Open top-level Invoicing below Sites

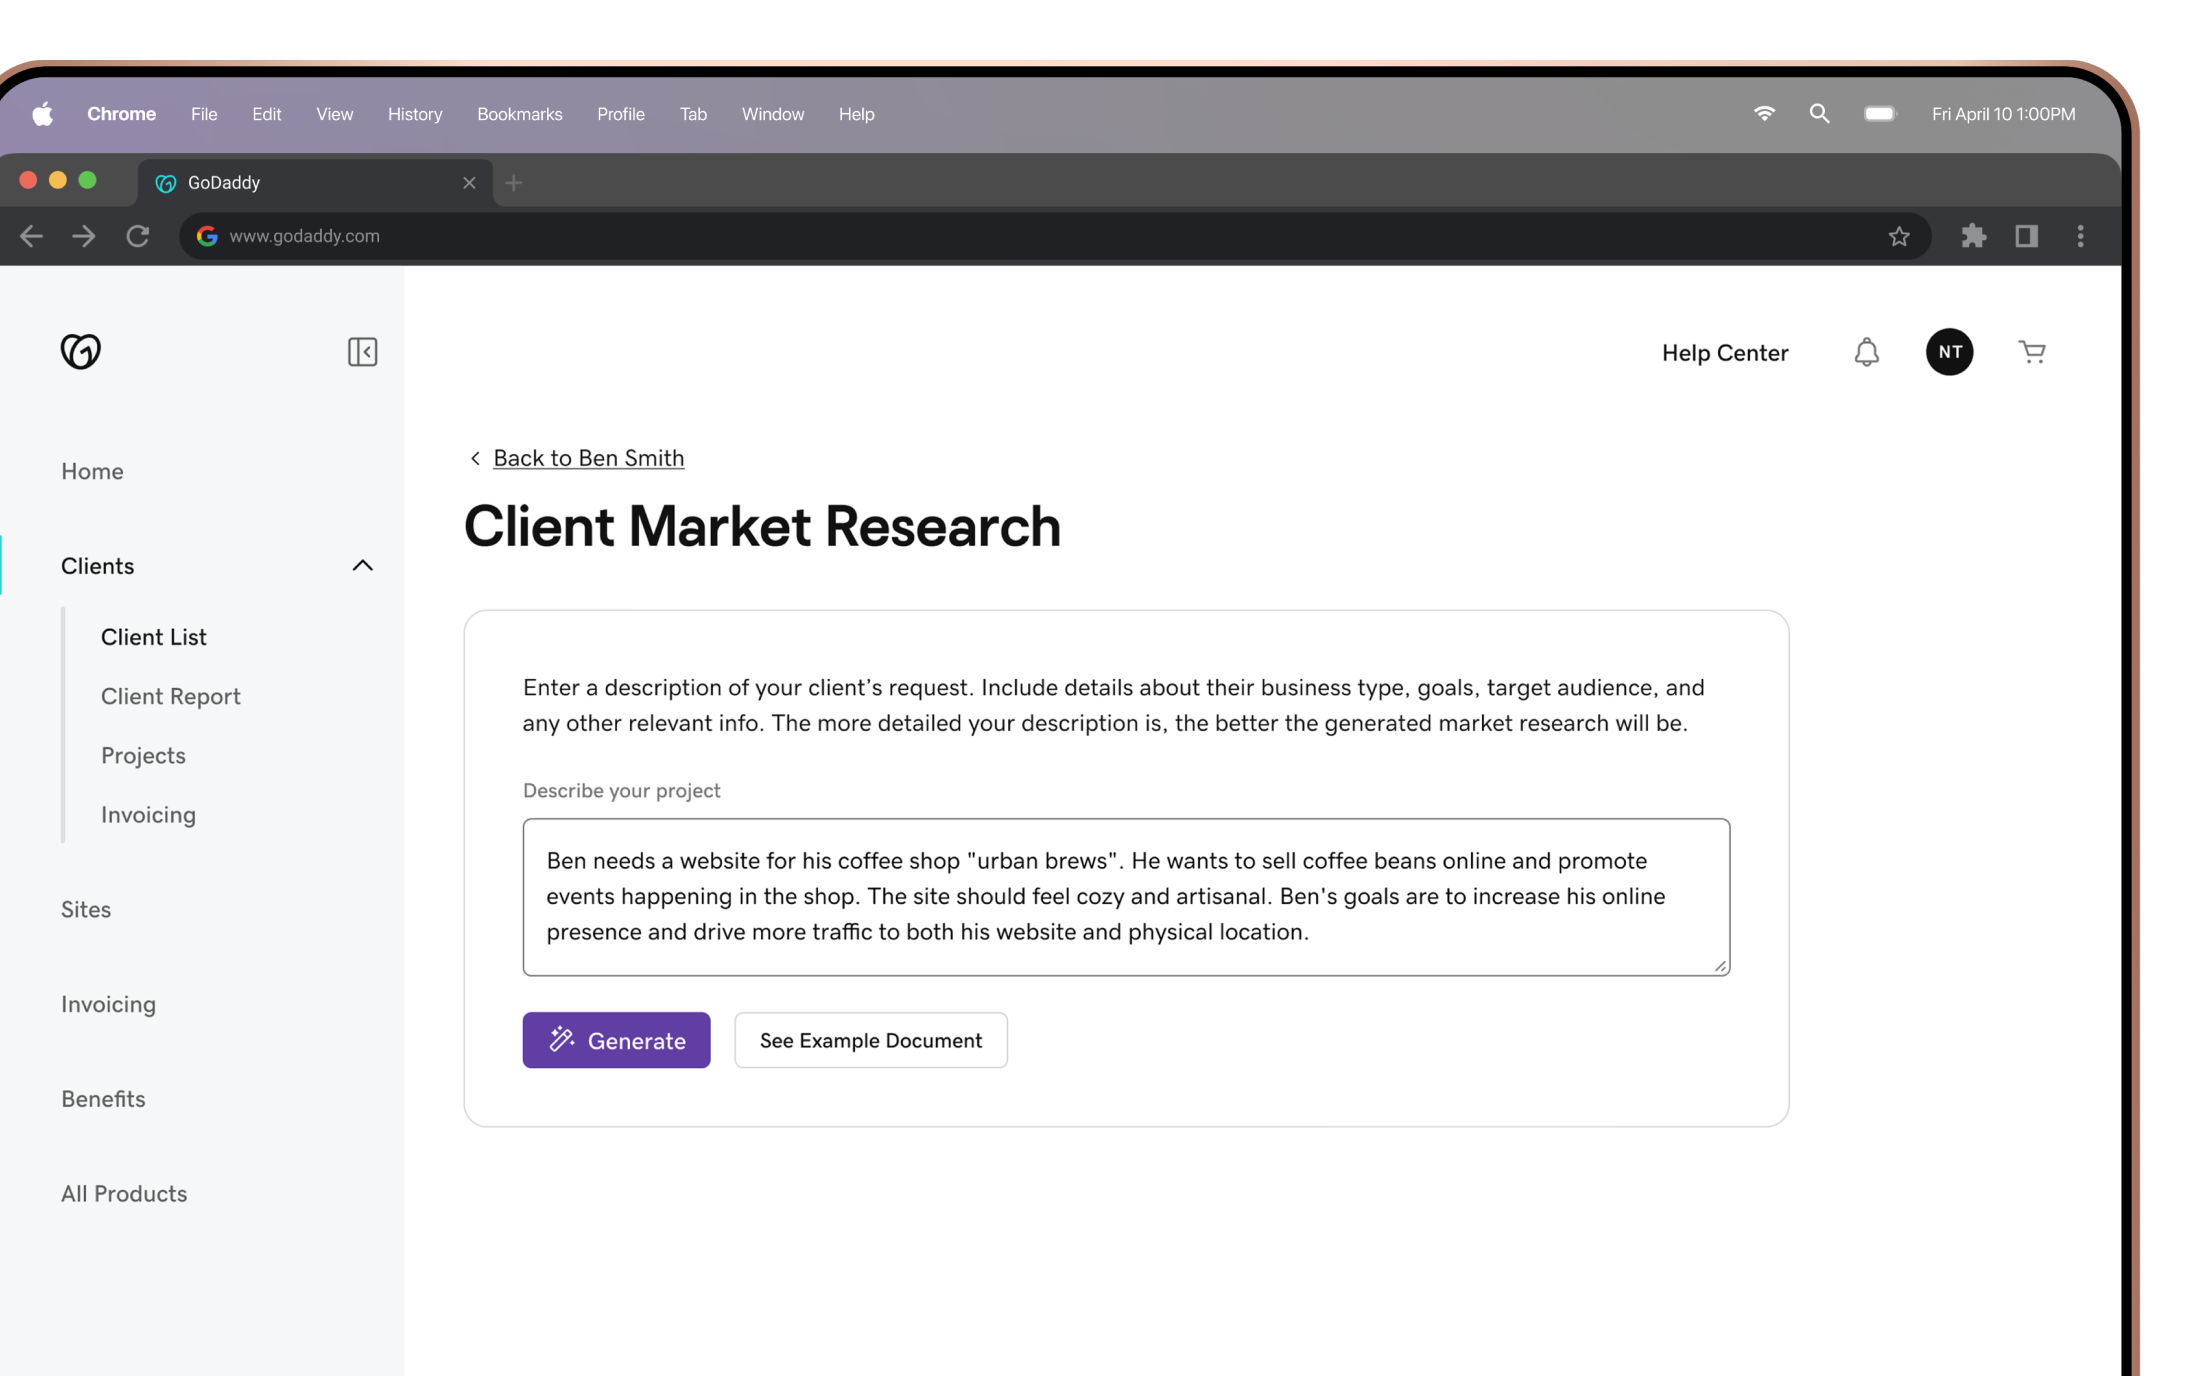(108, 1004)
